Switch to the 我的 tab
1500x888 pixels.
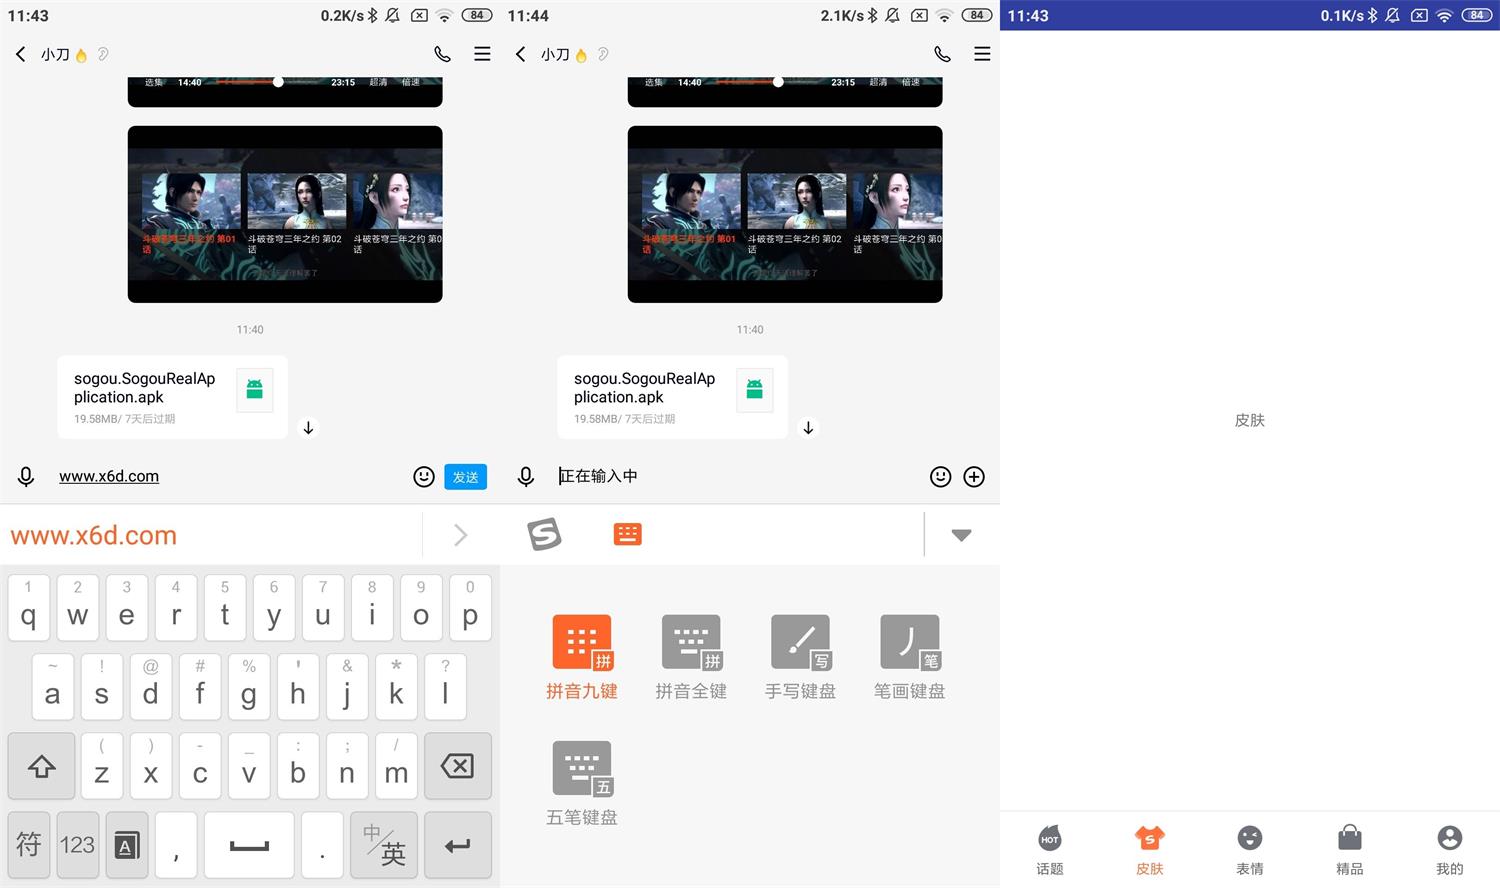click(x=1449, y=849)
